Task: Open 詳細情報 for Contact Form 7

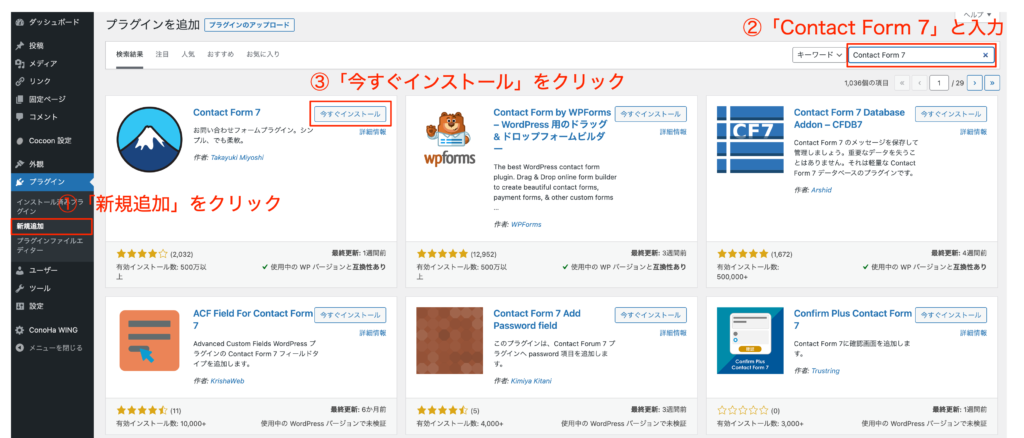Action: tap(372, 132)
